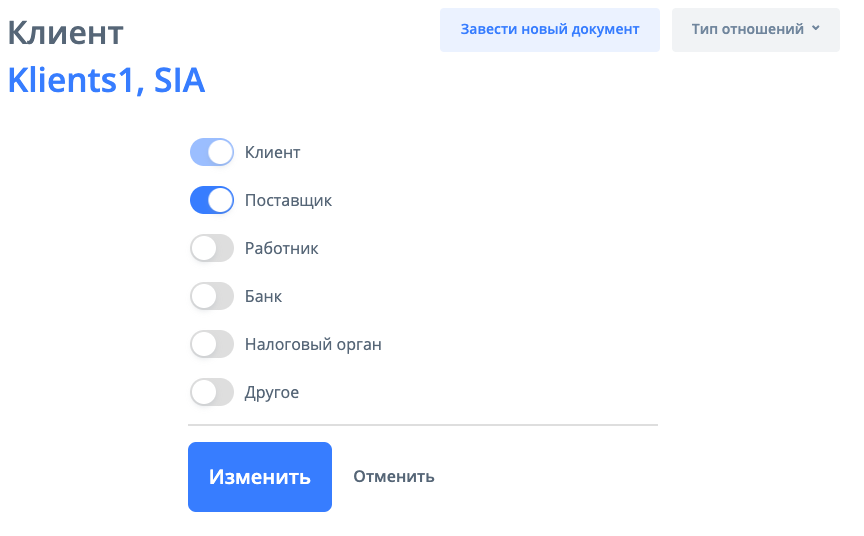Click the Тип отношений chevron arrow
Viewport: 864px width, 536px height.
tap(816, 29)
